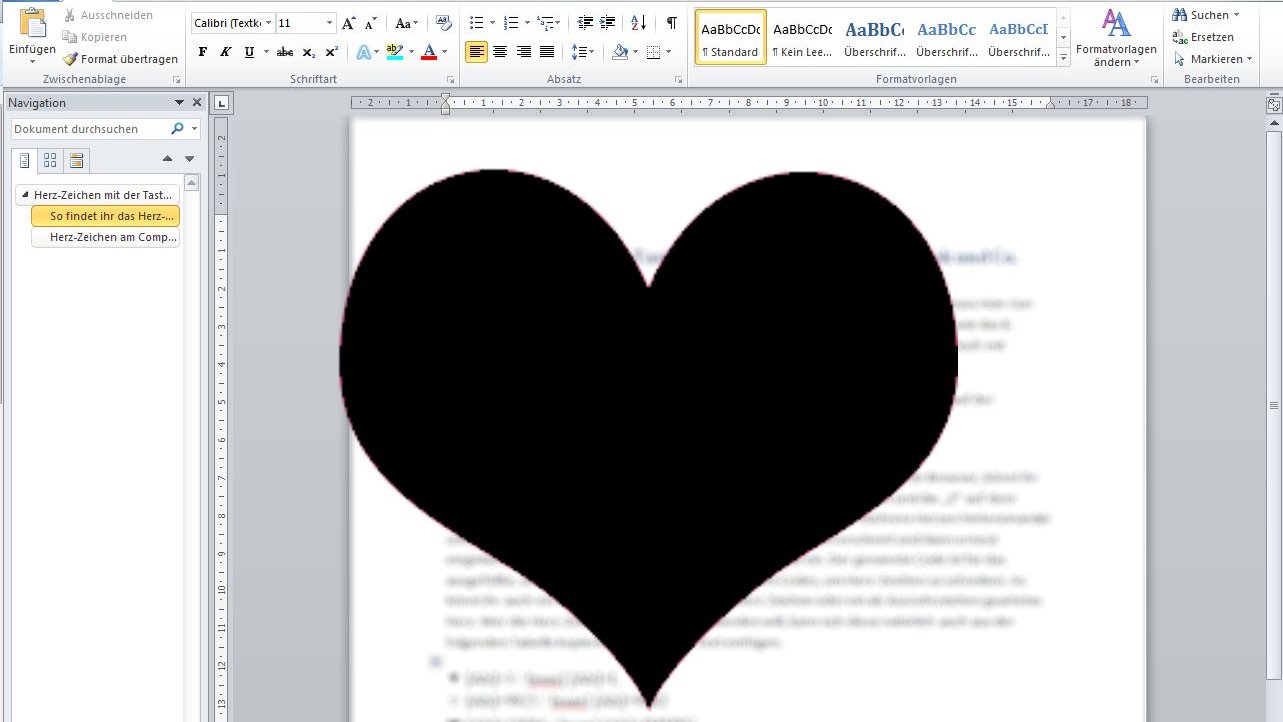Sort text with the A-Z icon
The height and width of the screenshot is (722, 1283).
pyautogui.click(x=639, y=23)
